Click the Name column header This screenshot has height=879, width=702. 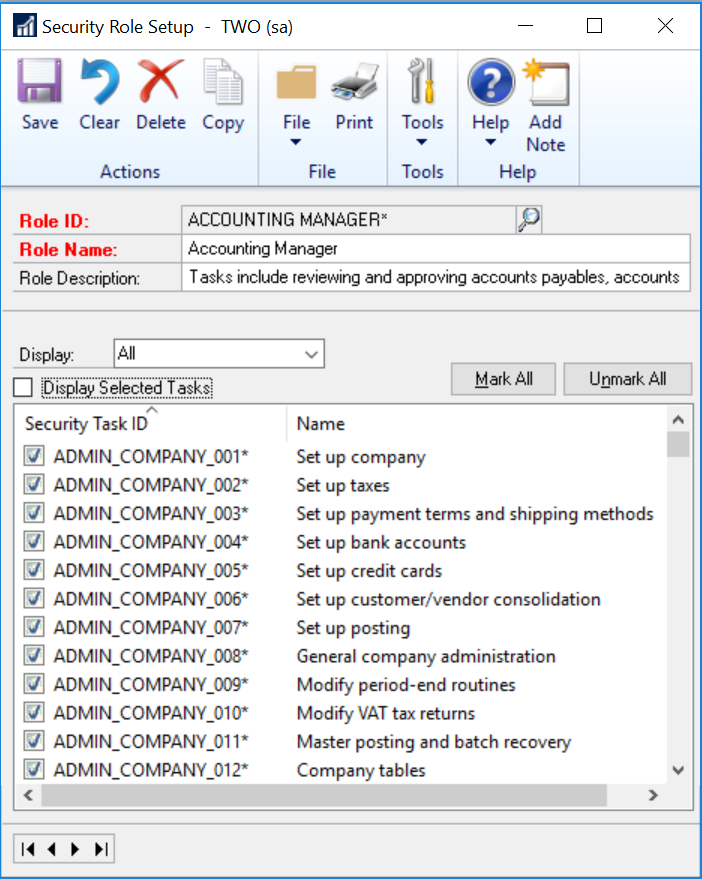pyautogui.click(x=320, y=424)
